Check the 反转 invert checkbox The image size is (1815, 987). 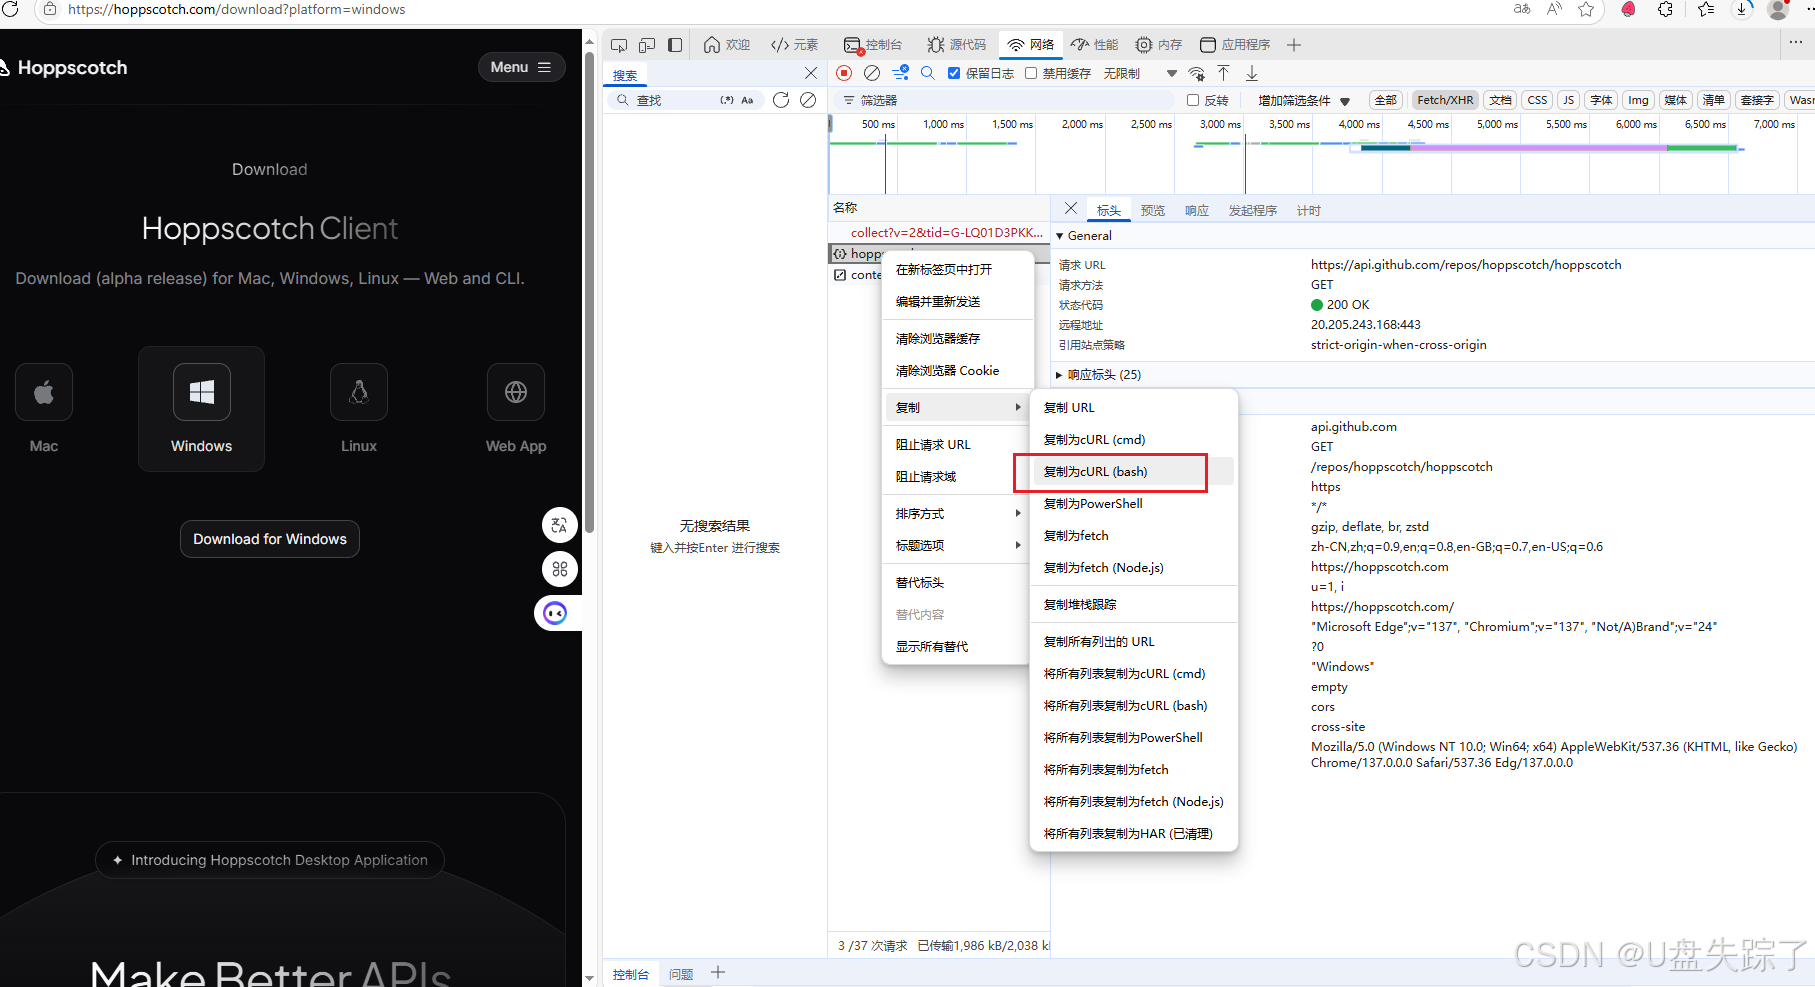point(1193,100)
